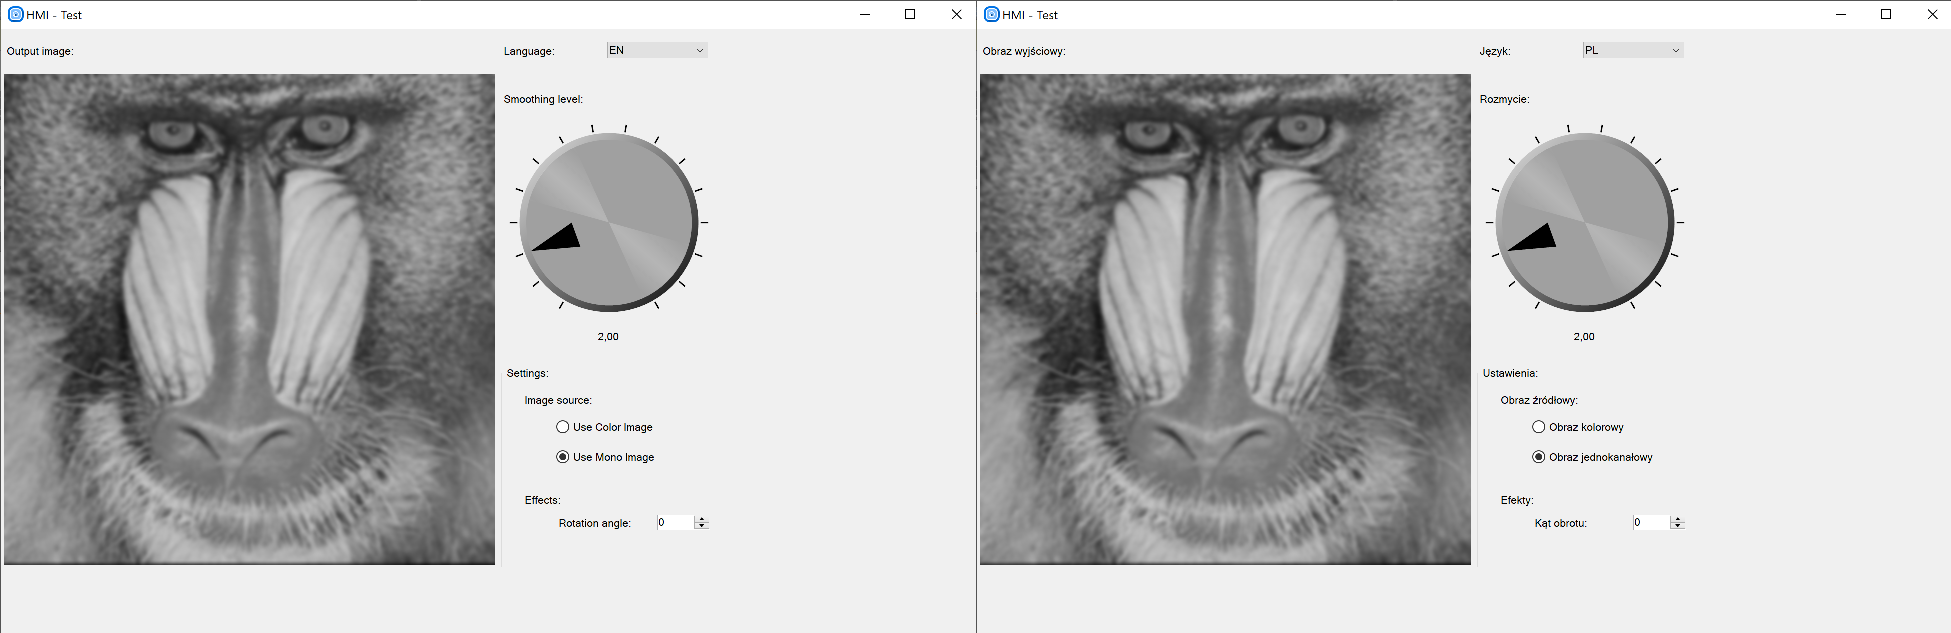Click the 'HMI - Test' title of the Polish window
1951x633 pixels.
(1030, 15)
